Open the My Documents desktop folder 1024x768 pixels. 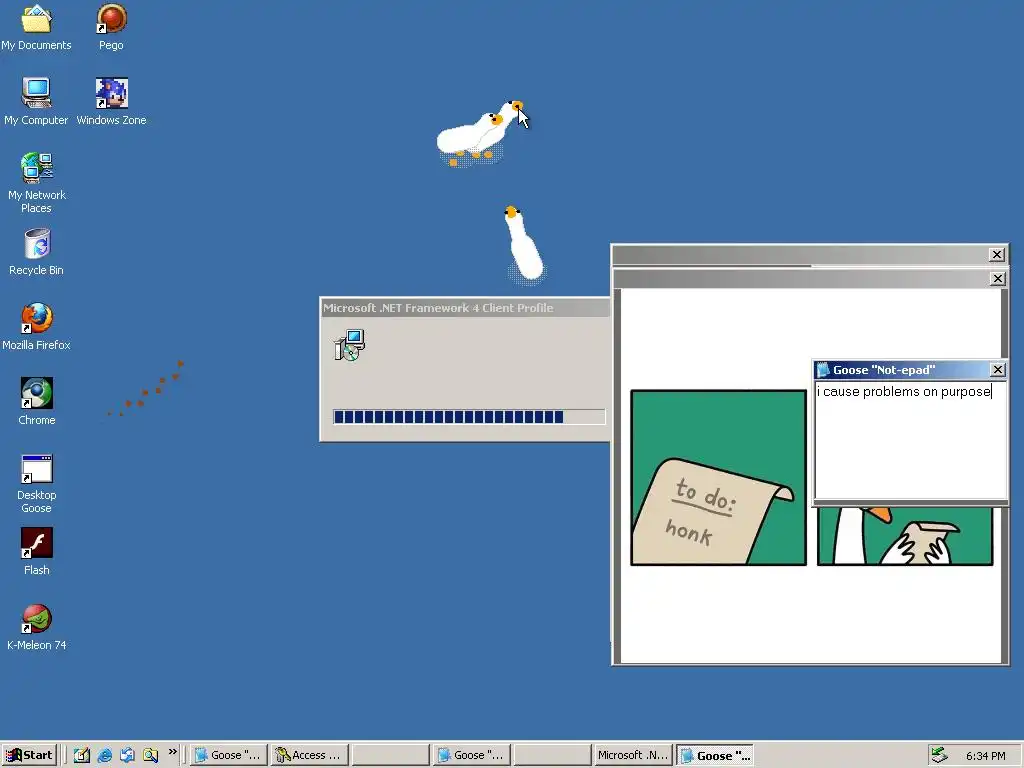point(36,27)
